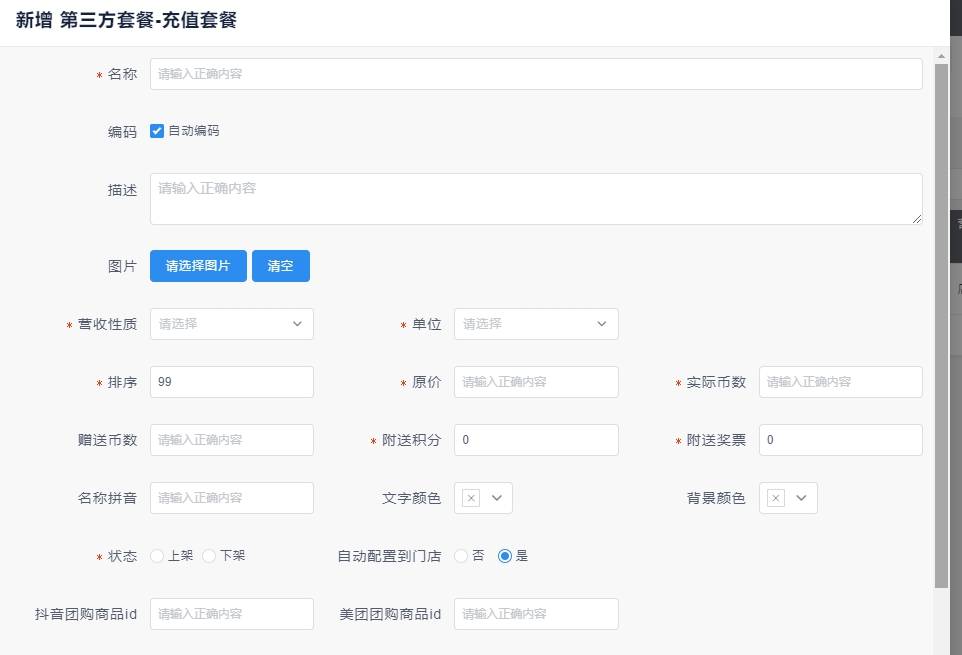This screenshot has height=655, width=962.
Task: Click the 描述 text area
Action: pos(536,199)
